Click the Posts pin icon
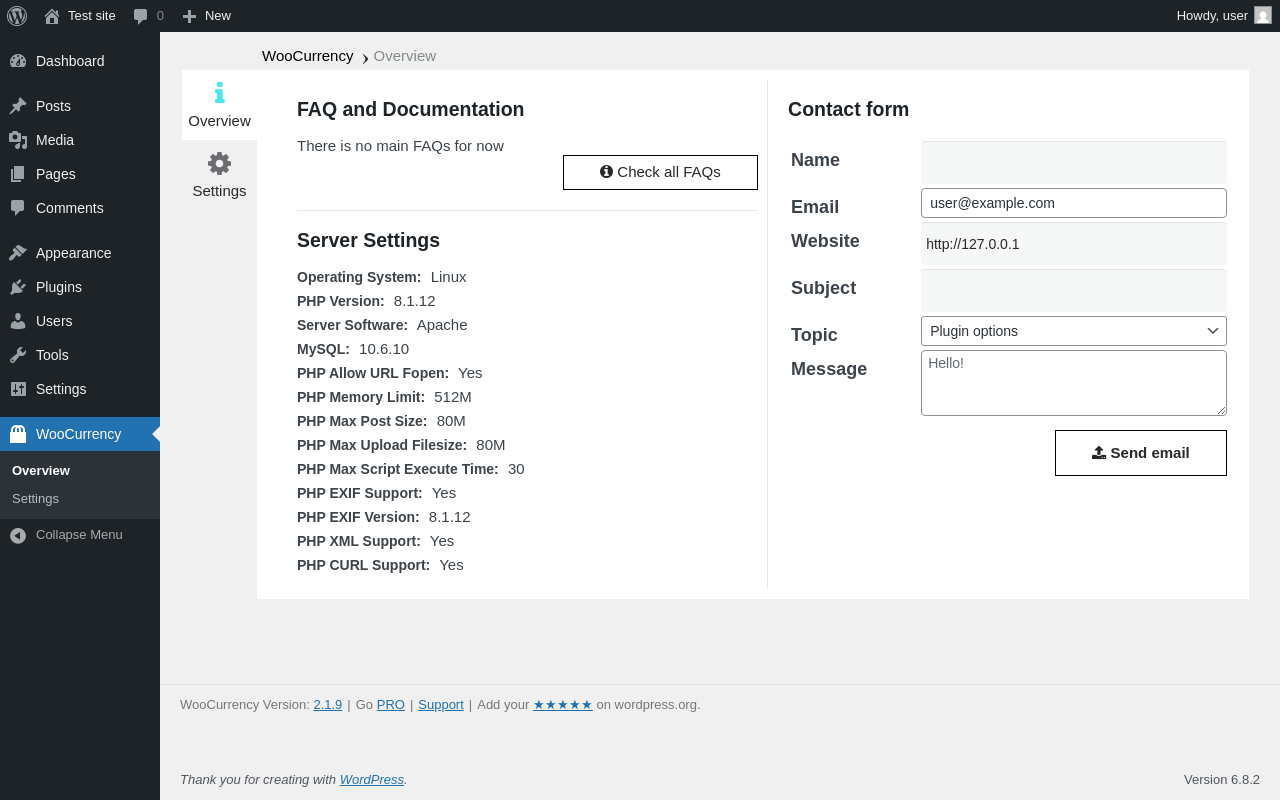1280x800 pixels. tap(18, 106)
